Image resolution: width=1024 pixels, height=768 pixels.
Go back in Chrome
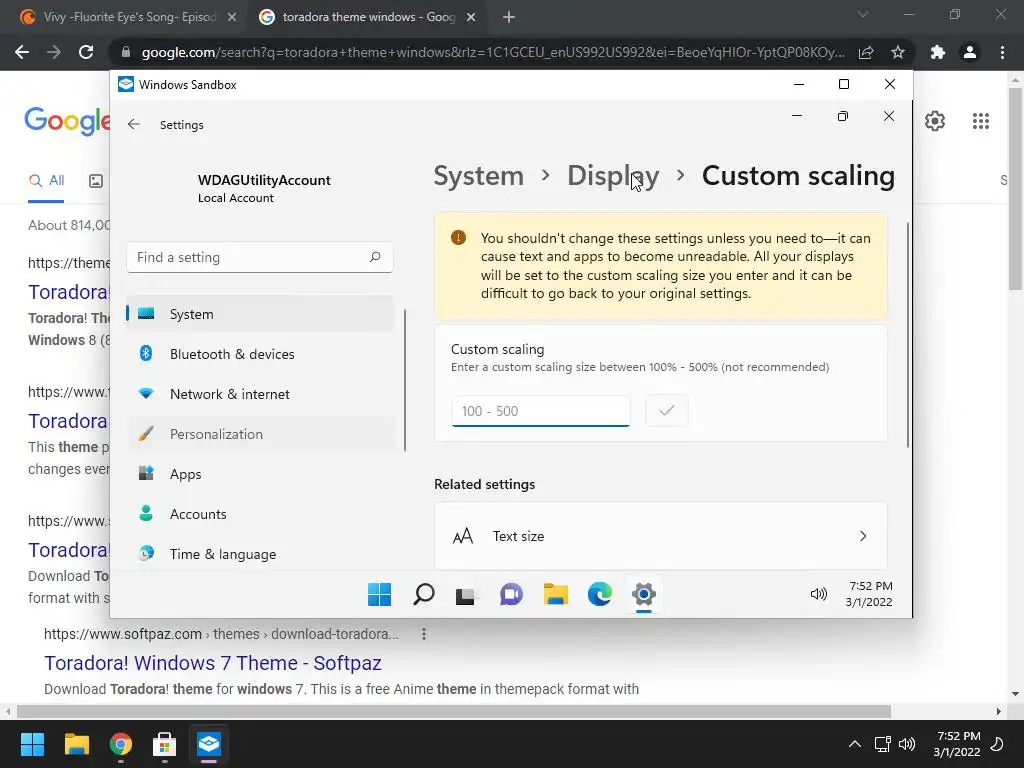pos(22,52)
